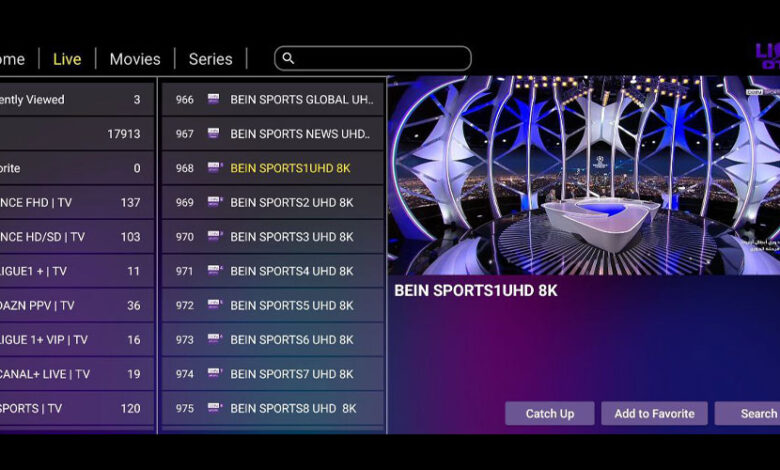The width and height of the screenshot is (780, 470).
Task: Click the channel logo beside BEIN SPORTS GLOBAL
Action: click(x=214, y=99)
